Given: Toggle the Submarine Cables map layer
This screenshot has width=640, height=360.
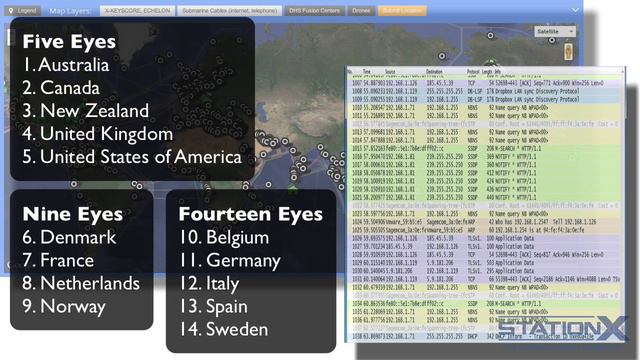Looking at the screenshot, I should tap(229, 11).
